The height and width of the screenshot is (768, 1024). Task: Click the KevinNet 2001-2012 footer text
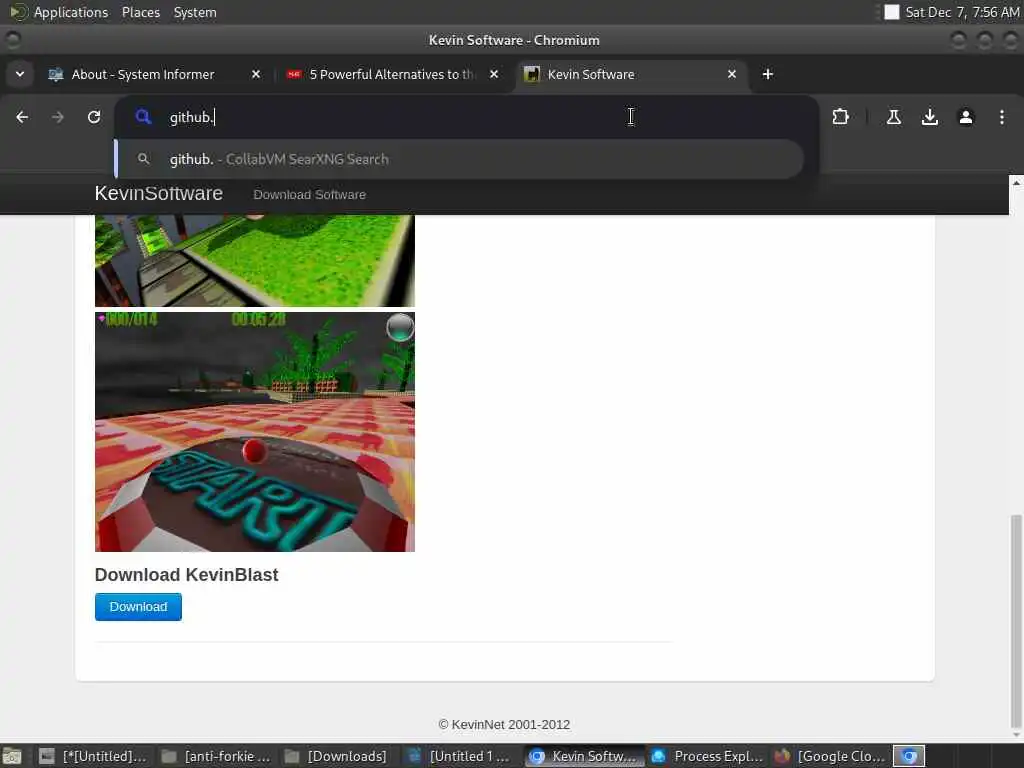tap(504, 724)
